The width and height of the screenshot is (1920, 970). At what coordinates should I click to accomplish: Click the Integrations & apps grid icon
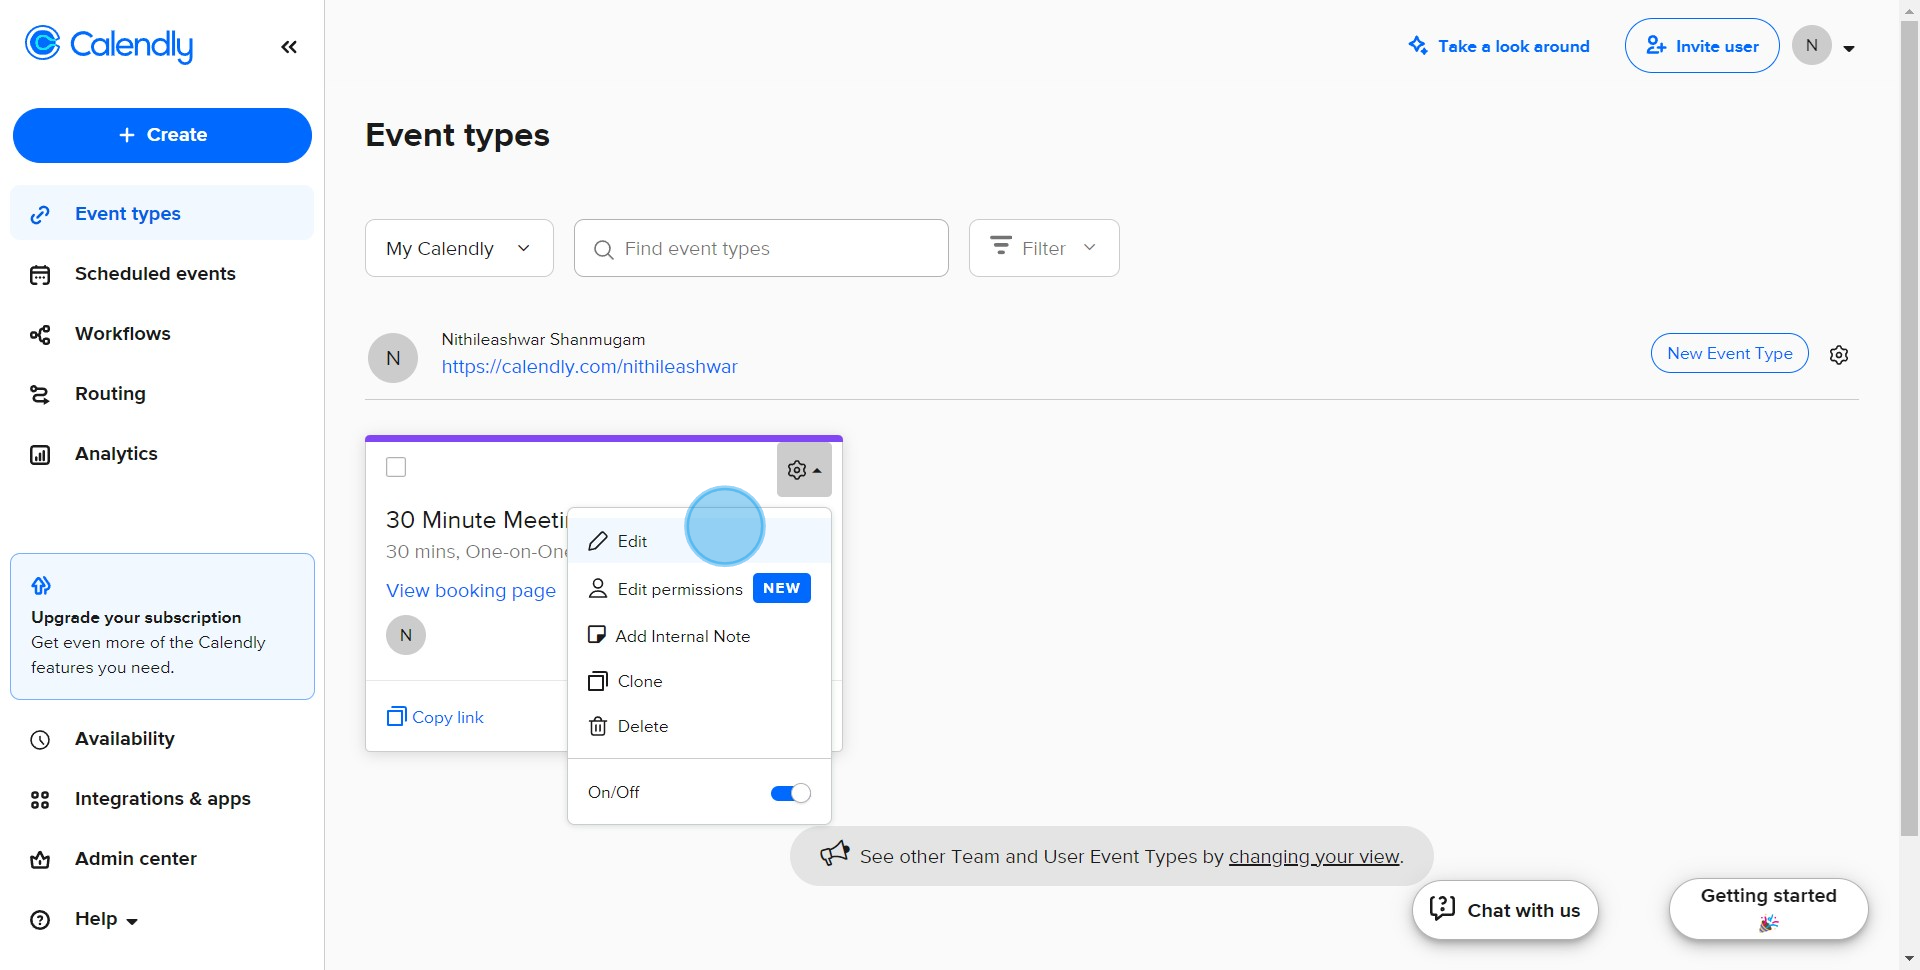40,800
